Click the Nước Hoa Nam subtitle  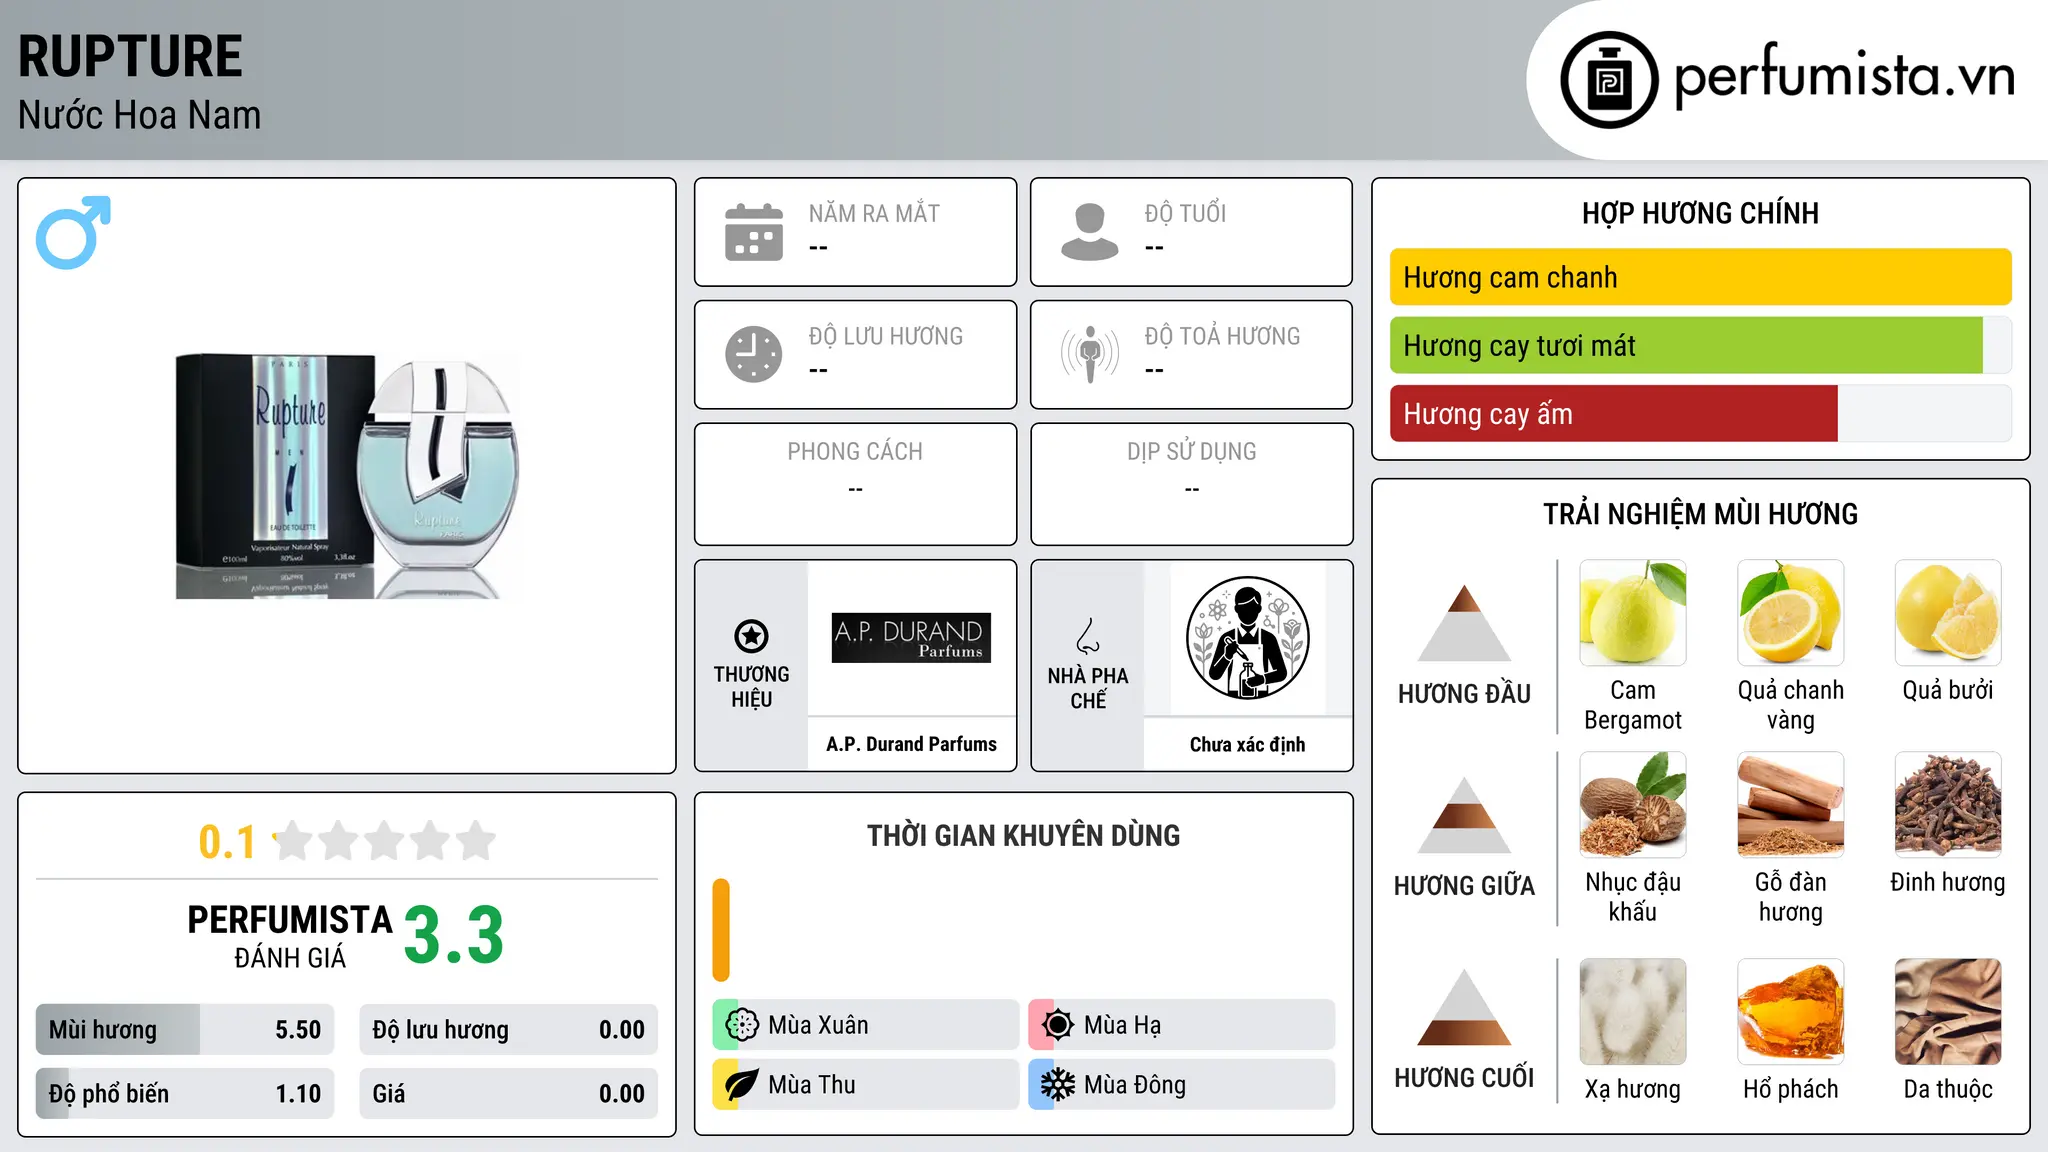point(140,115)
